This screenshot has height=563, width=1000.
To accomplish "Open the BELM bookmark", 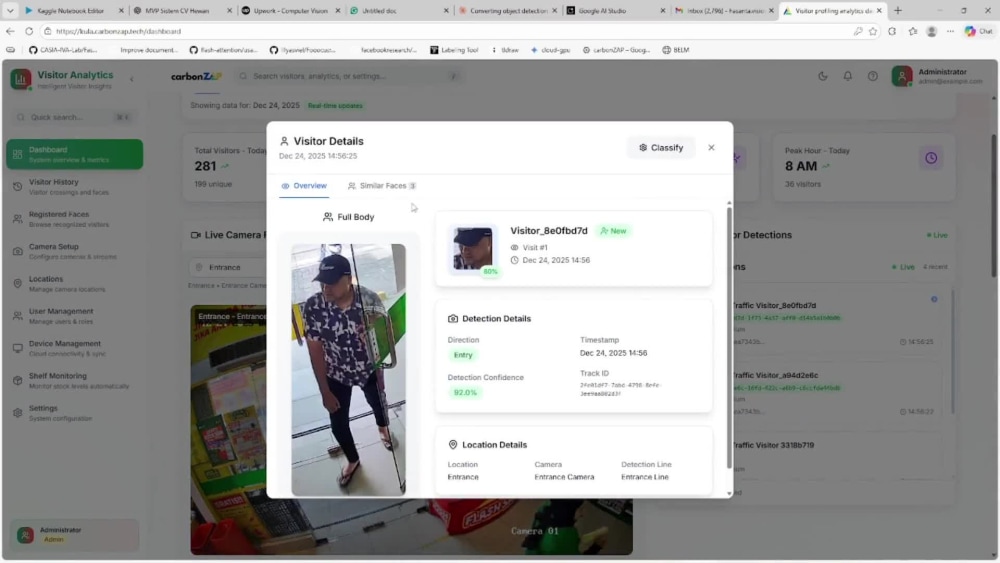I will point(675,50).
